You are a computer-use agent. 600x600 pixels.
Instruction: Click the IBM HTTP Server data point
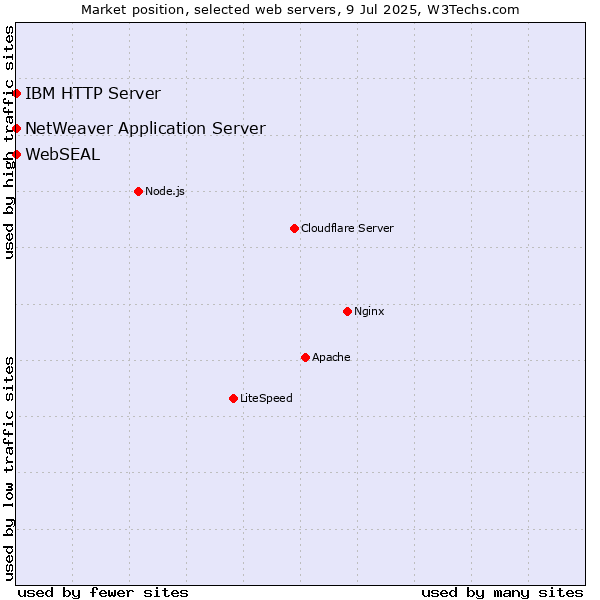tap(16, 93)
